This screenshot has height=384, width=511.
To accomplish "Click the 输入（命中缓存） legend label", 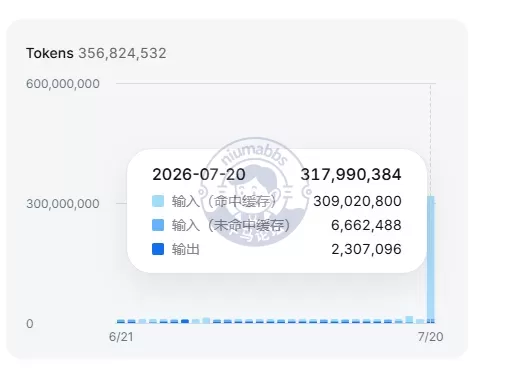I will [x=224, y=201].
